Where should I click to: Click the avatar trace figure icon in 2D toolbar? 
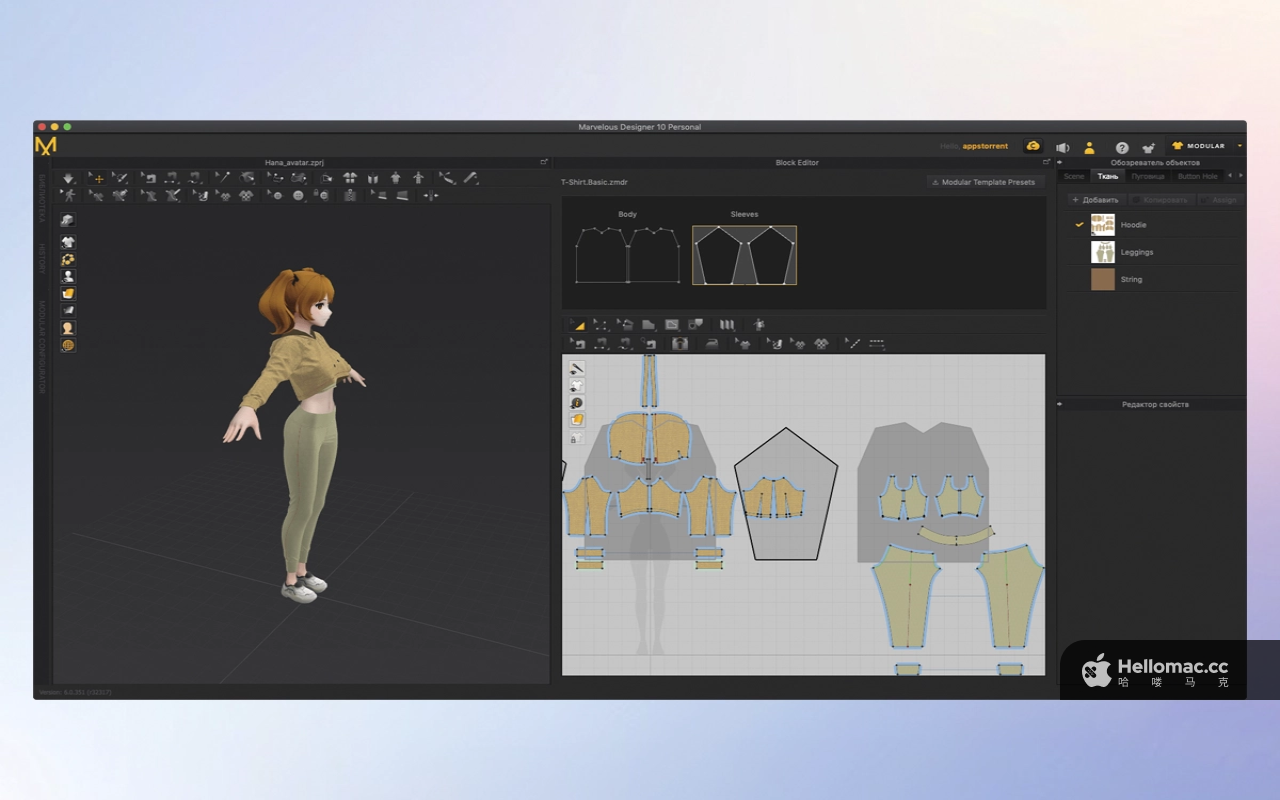coord(759,324)
